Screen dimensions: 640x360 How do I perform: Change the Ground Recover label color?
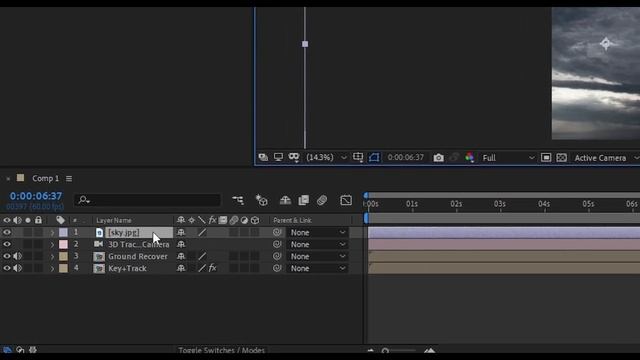tap(63, 256)
